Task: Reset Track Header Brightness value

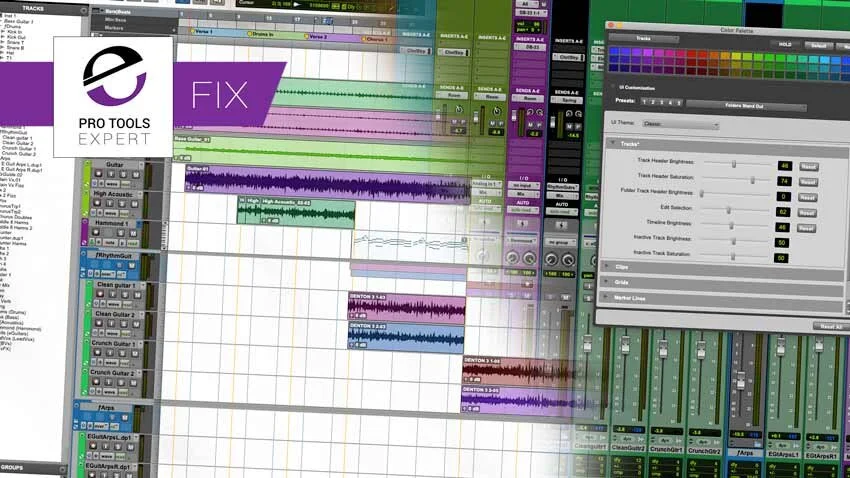Action: (808, 167)
